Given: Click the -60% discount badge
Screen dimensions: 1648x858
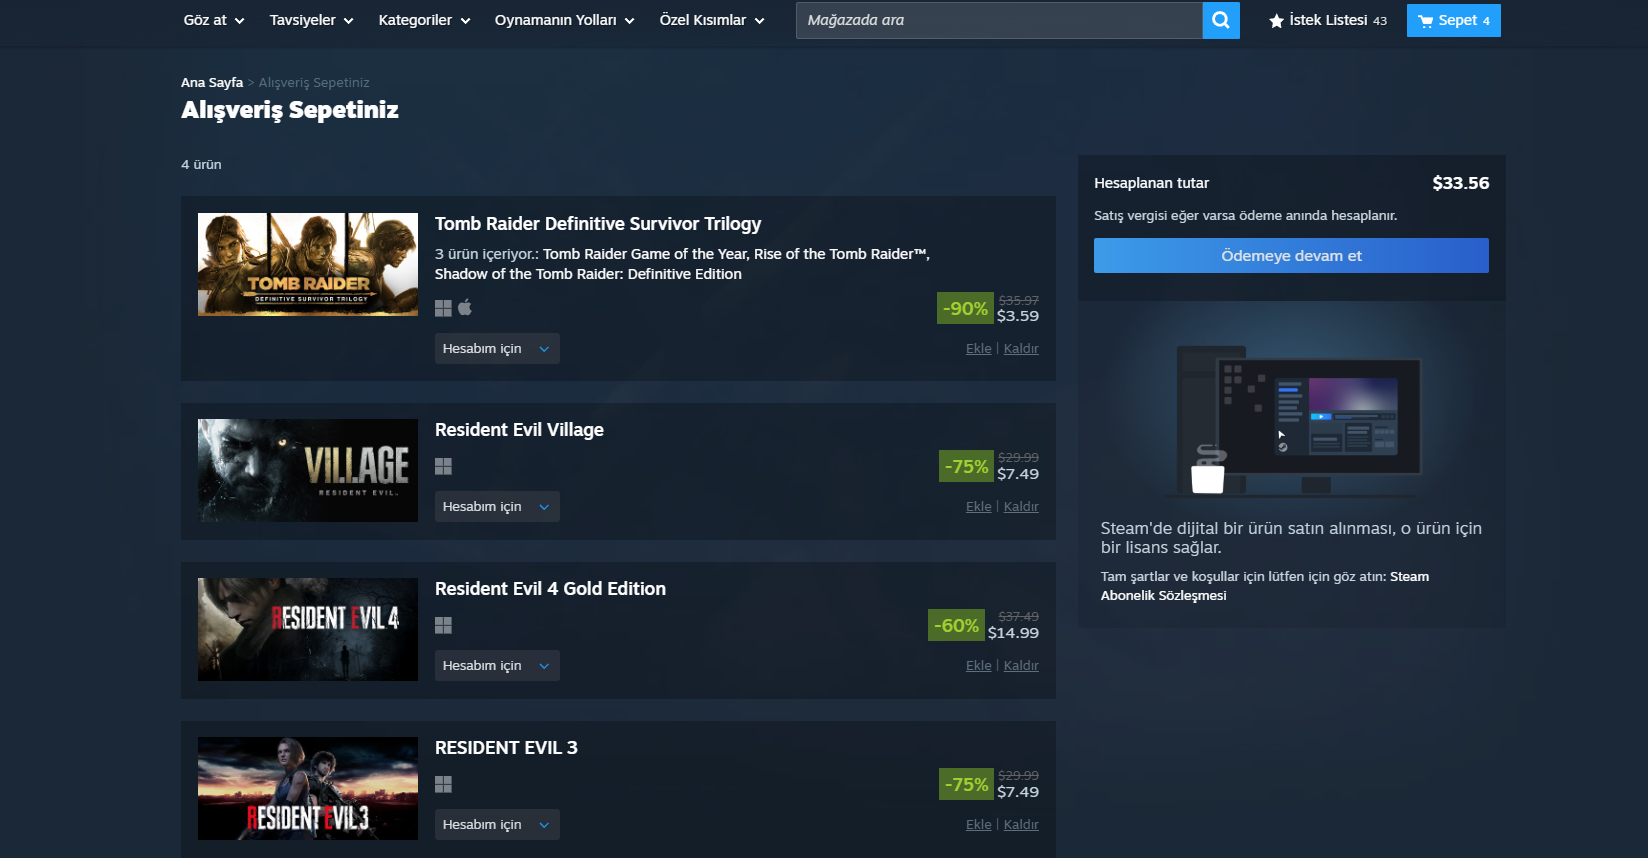Looking at the screenshot, I should click(x=957, y=625).
